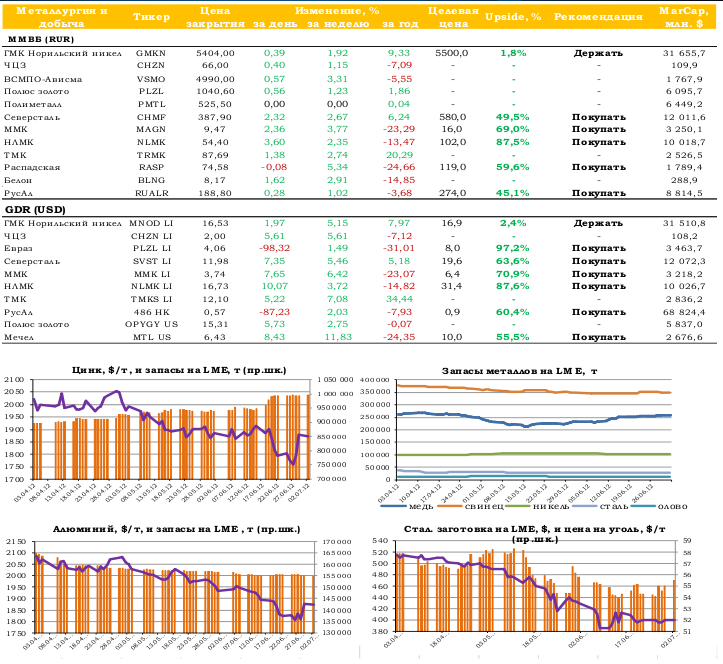Click the 11,83 weekly change
The height and width of the screenshot is (664, 723).
click(x=338, y=337)
